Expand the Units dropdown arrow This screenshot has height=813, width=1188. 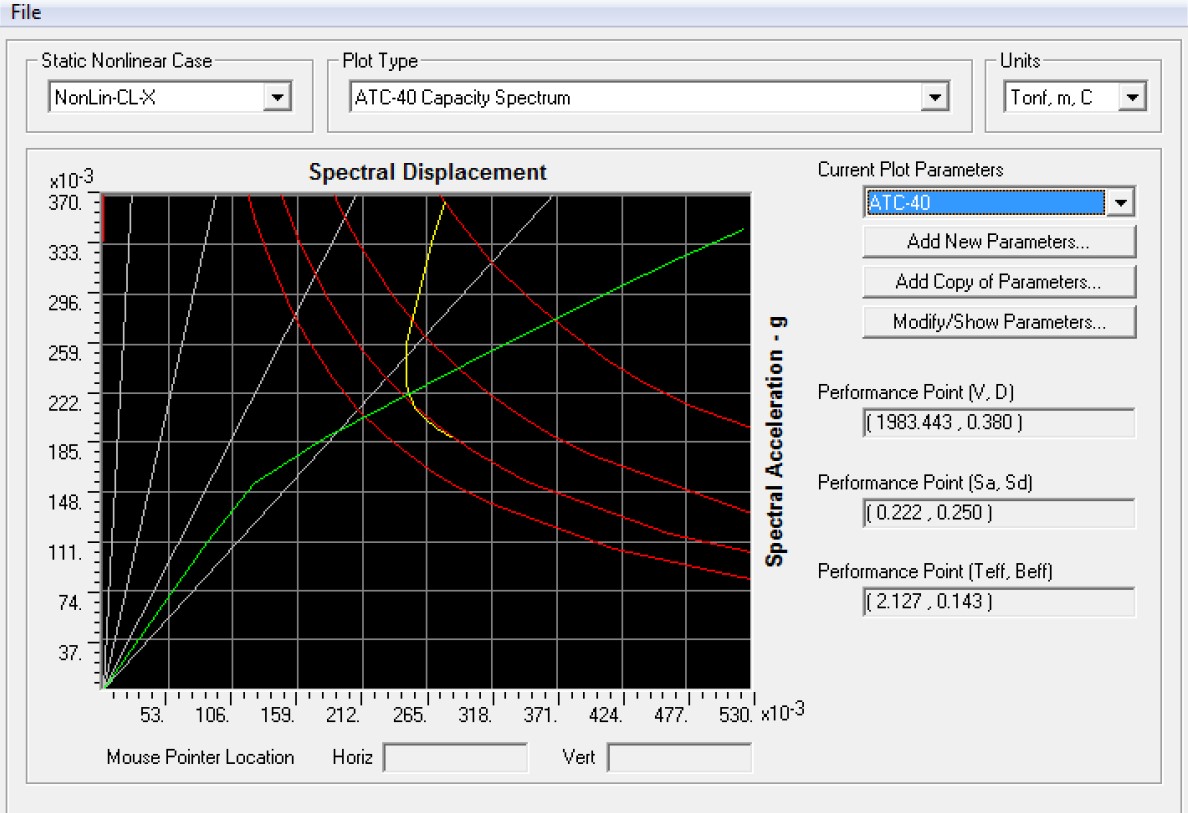pyautogui.click(x=1132, y=97)
